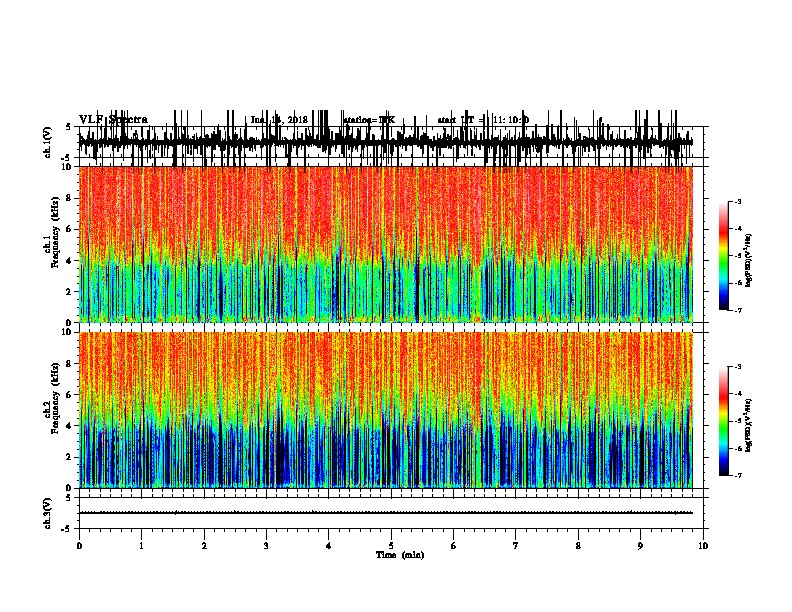Image resolution: width=792 pixels, height=612 pixels.
Task: Click the time axis tick label "4"
Action: tap(329, 546)
